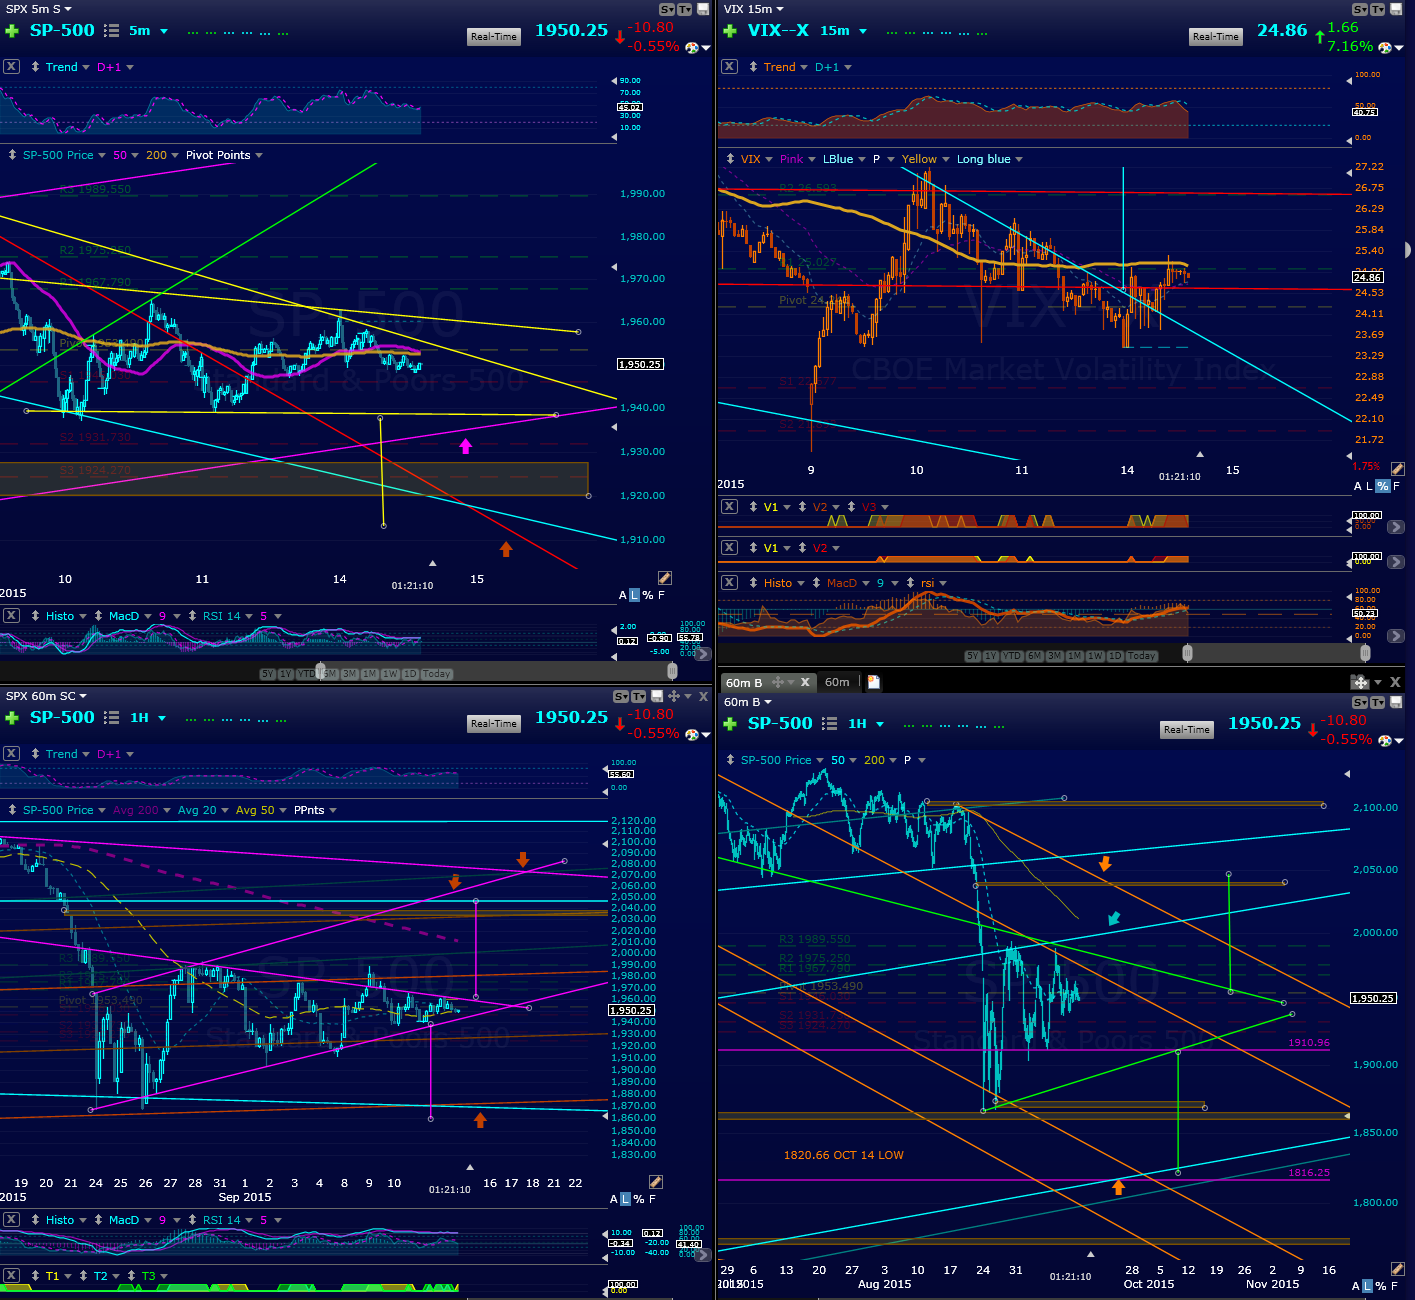Toggle L log scale on SPX 60m SC chart

[626, 1199]
